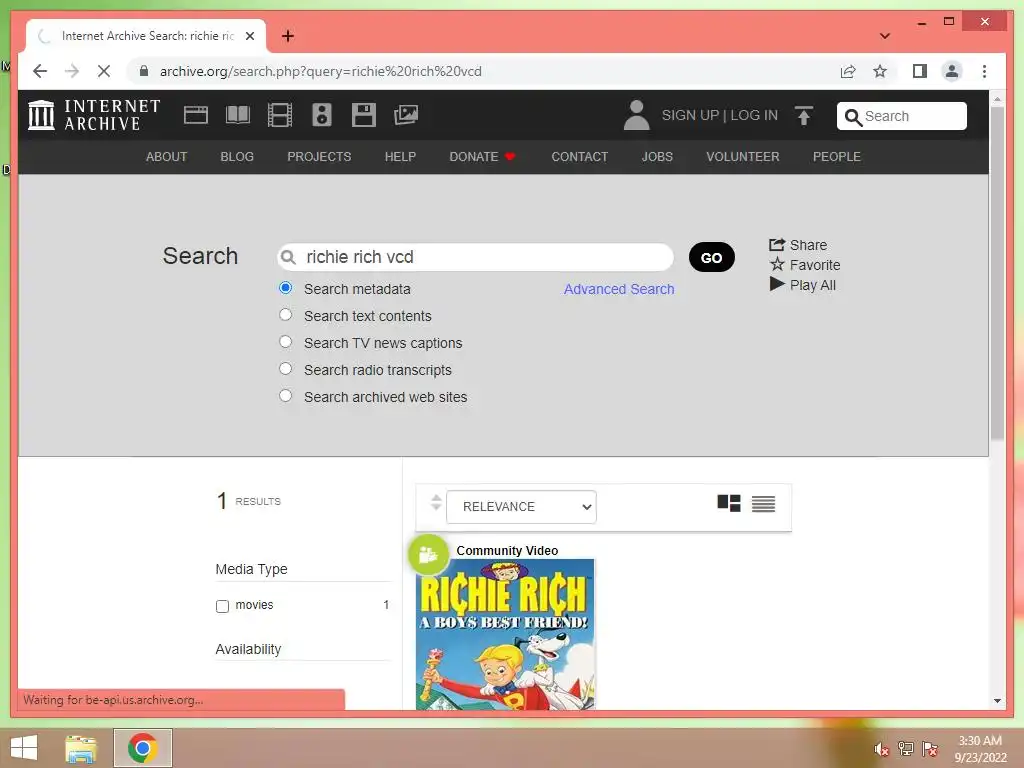Click the top-right Search input box

[x=901, y=116]
